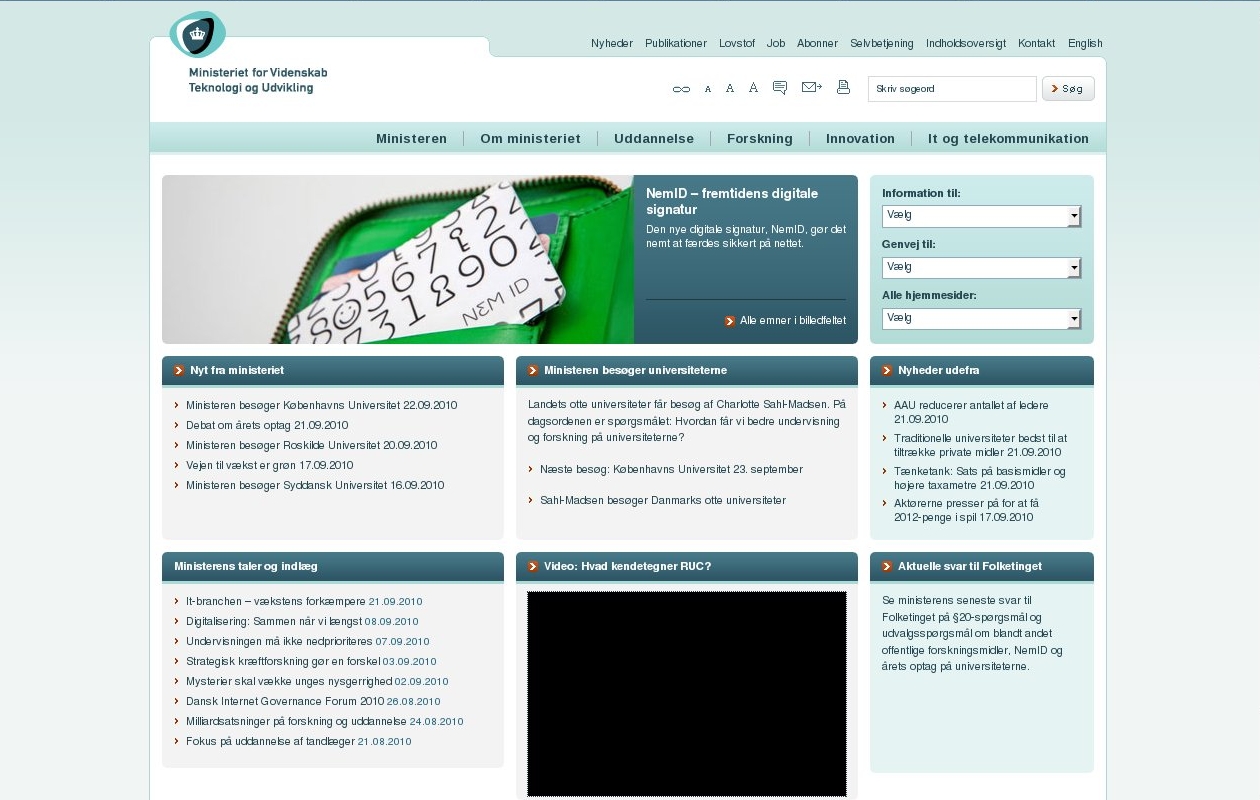Open the Genvej til dropdown
The image size is (1260, 800).
coord(981,268)
